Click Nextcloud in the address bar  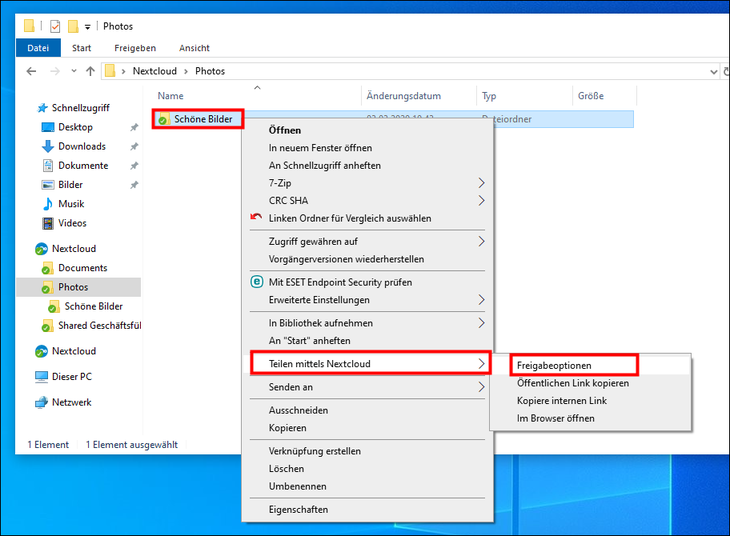point(156,71)
